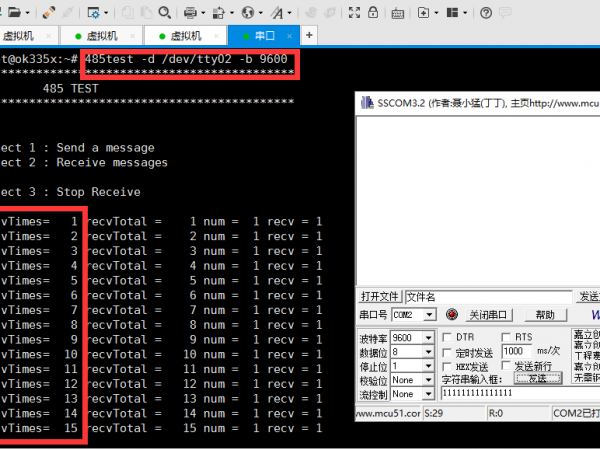Open the 串口号 COM2 dropdown
This screenshot has width=600, height=450.
click(x=430, y=315)
